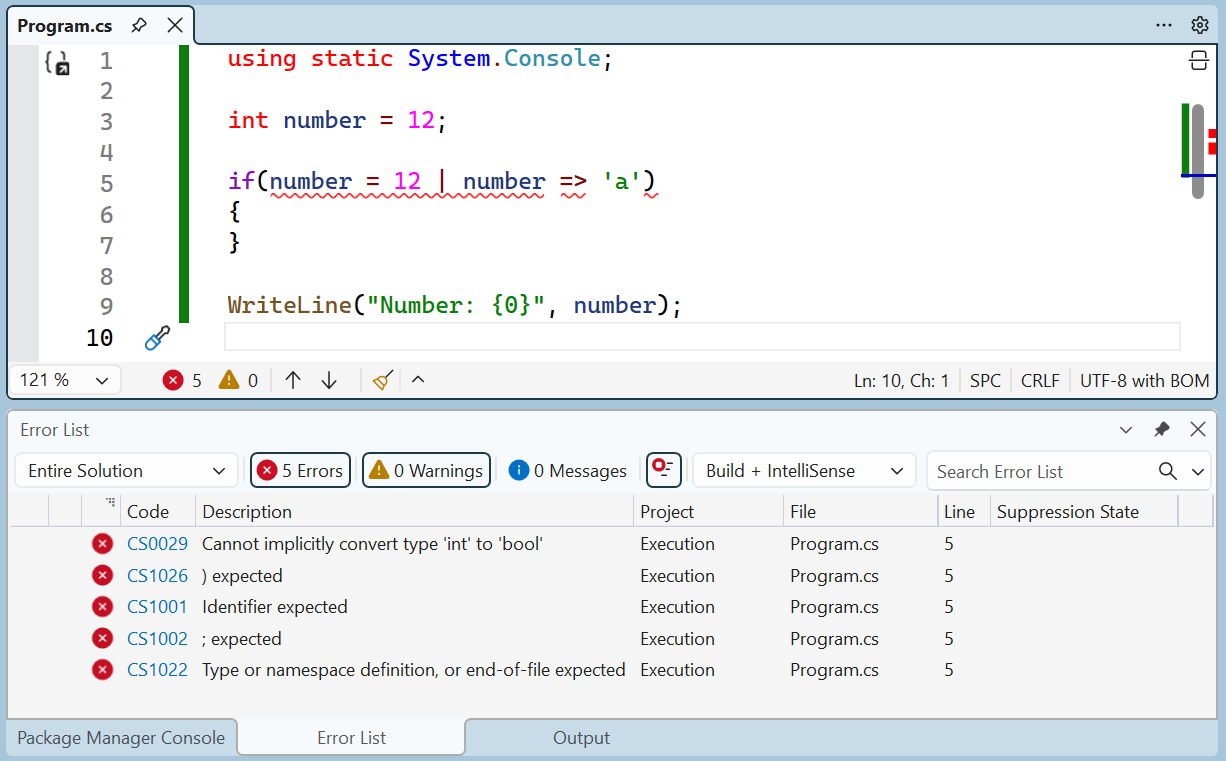Click the screwdriver quick actions icon on line 10

[157, 339]
